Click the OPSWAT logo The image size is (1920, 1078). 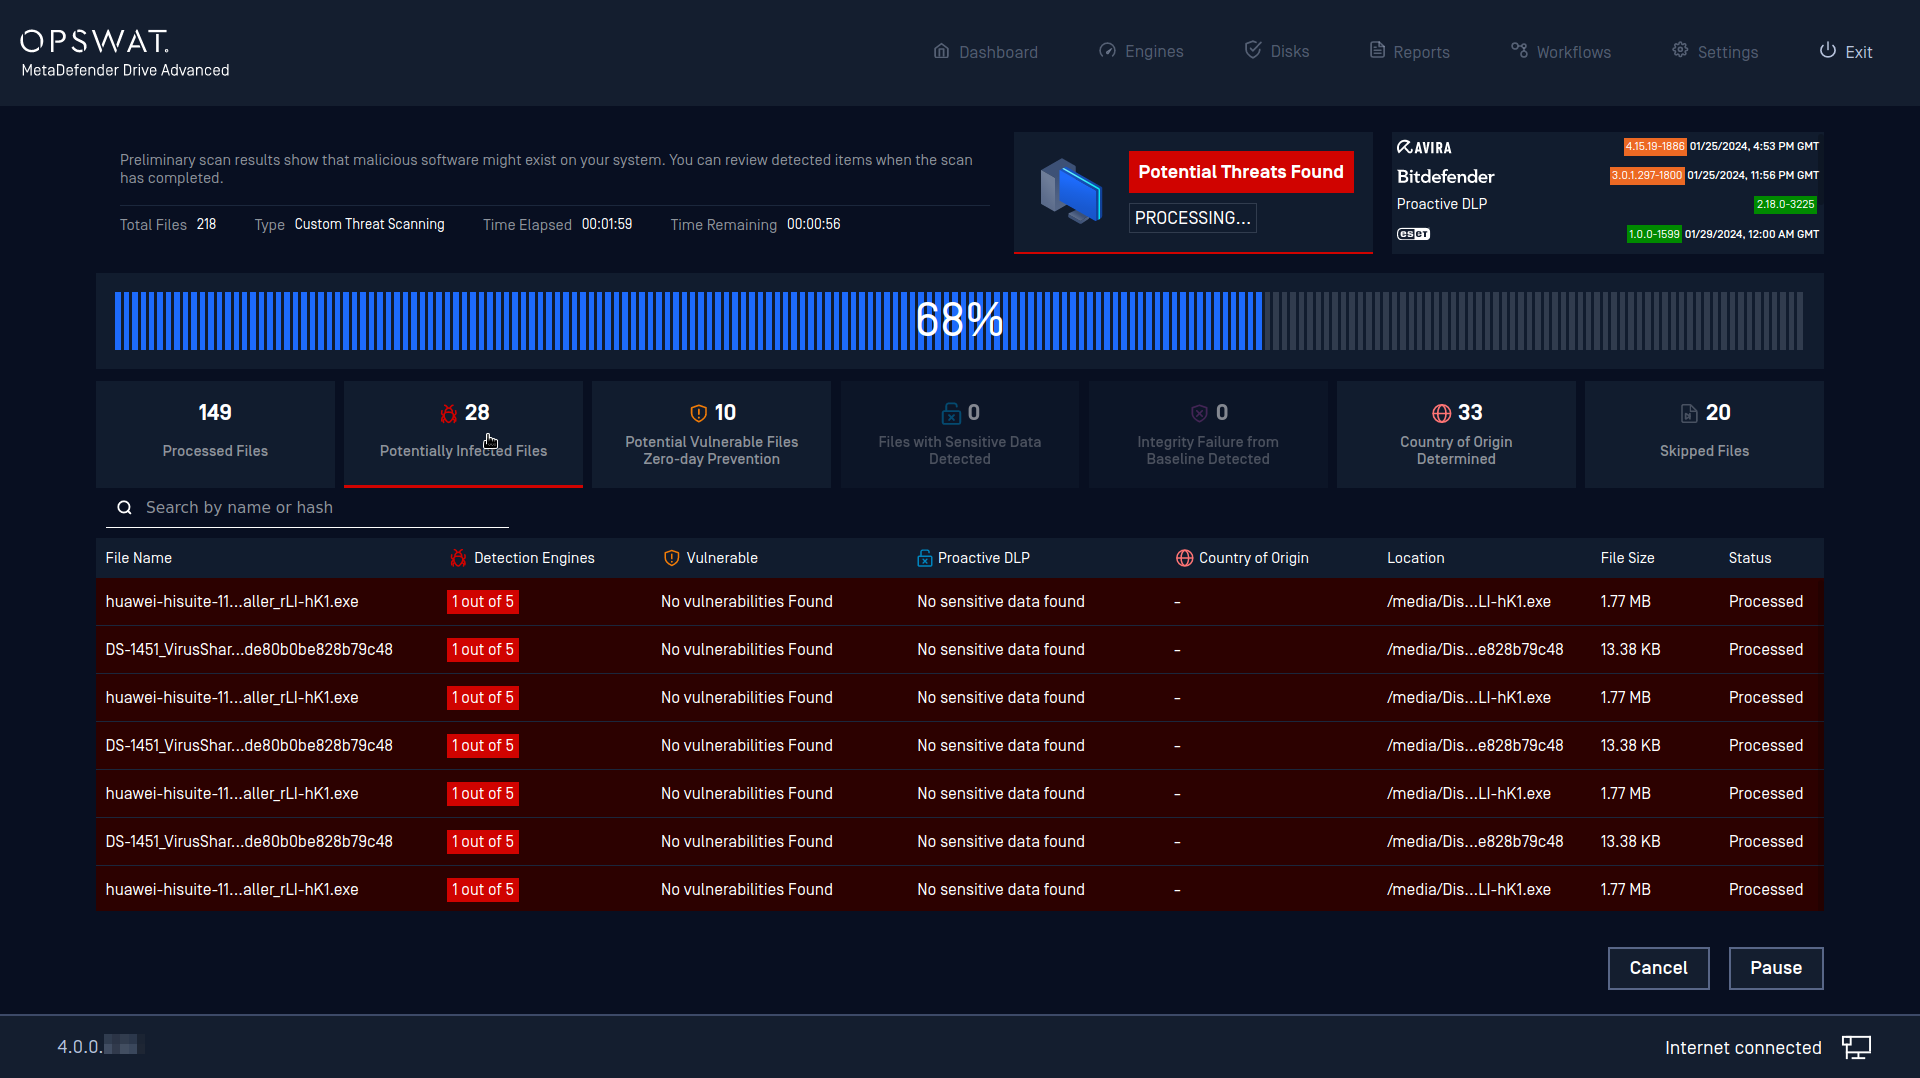(x=95, y=41)
